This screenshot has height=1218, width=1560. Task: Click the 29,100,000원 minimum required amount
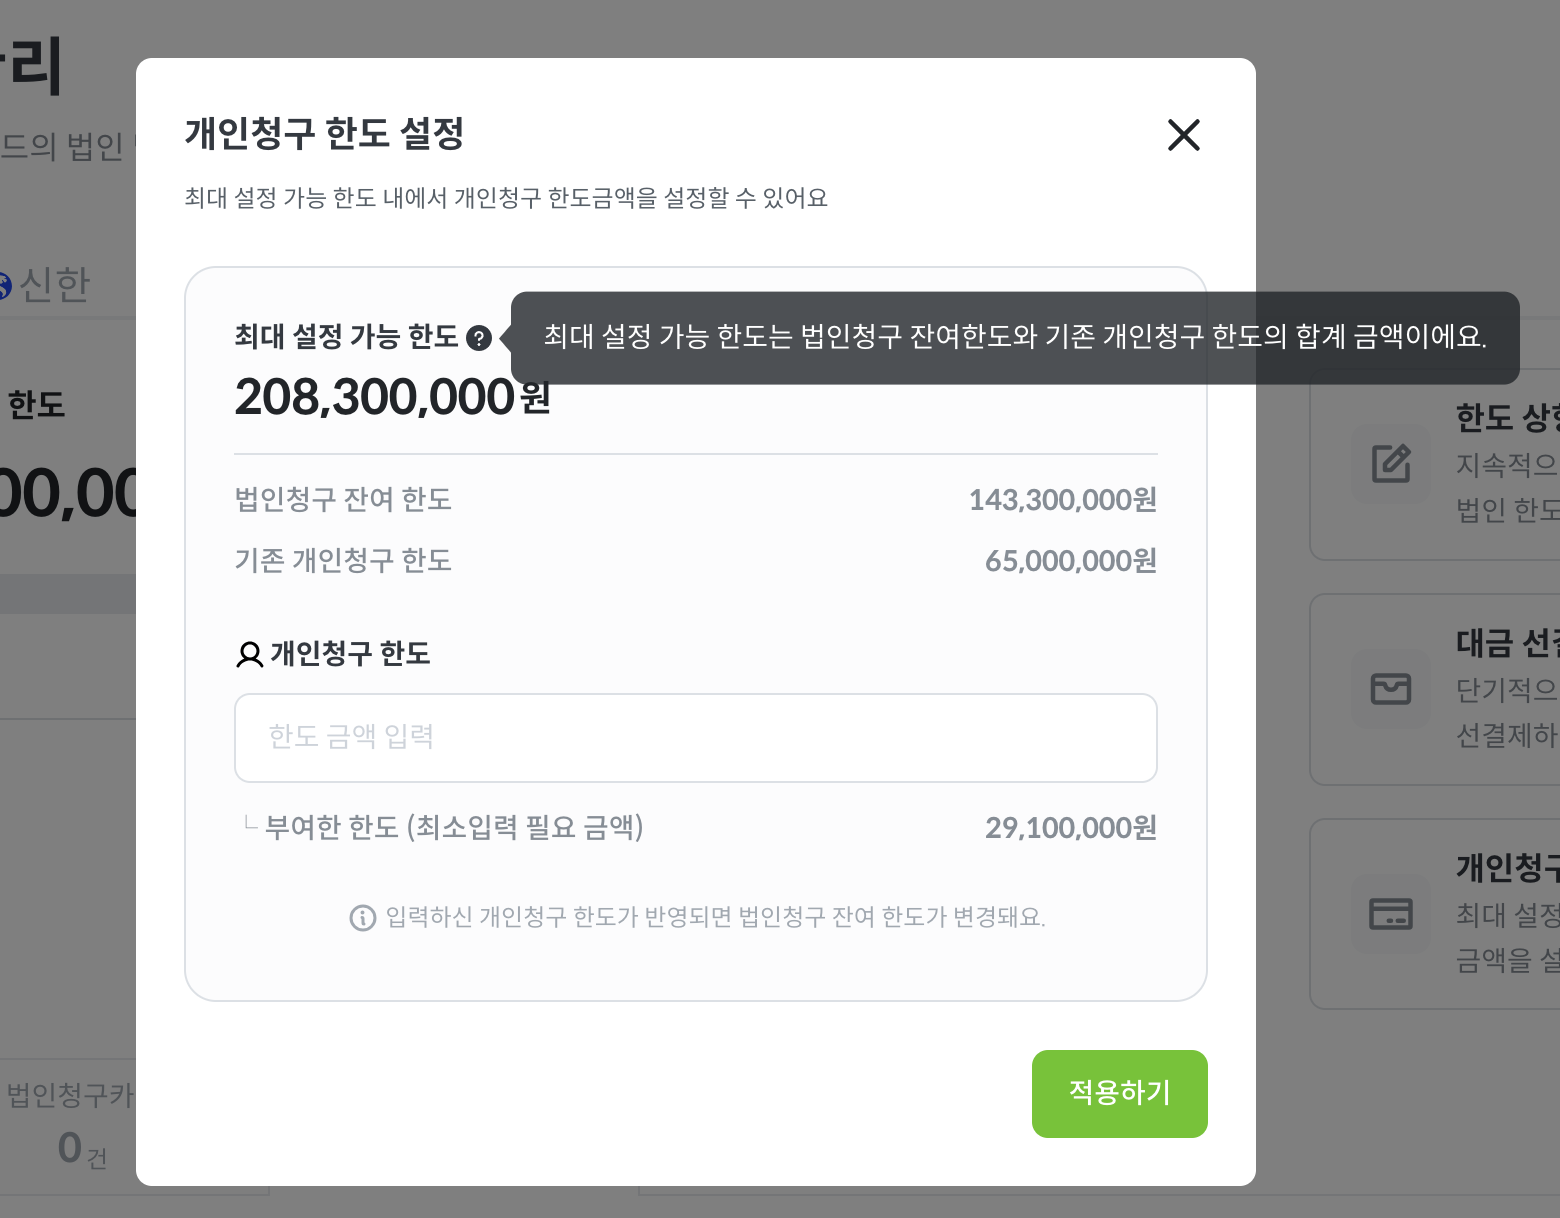click(x=1070, y=828)
